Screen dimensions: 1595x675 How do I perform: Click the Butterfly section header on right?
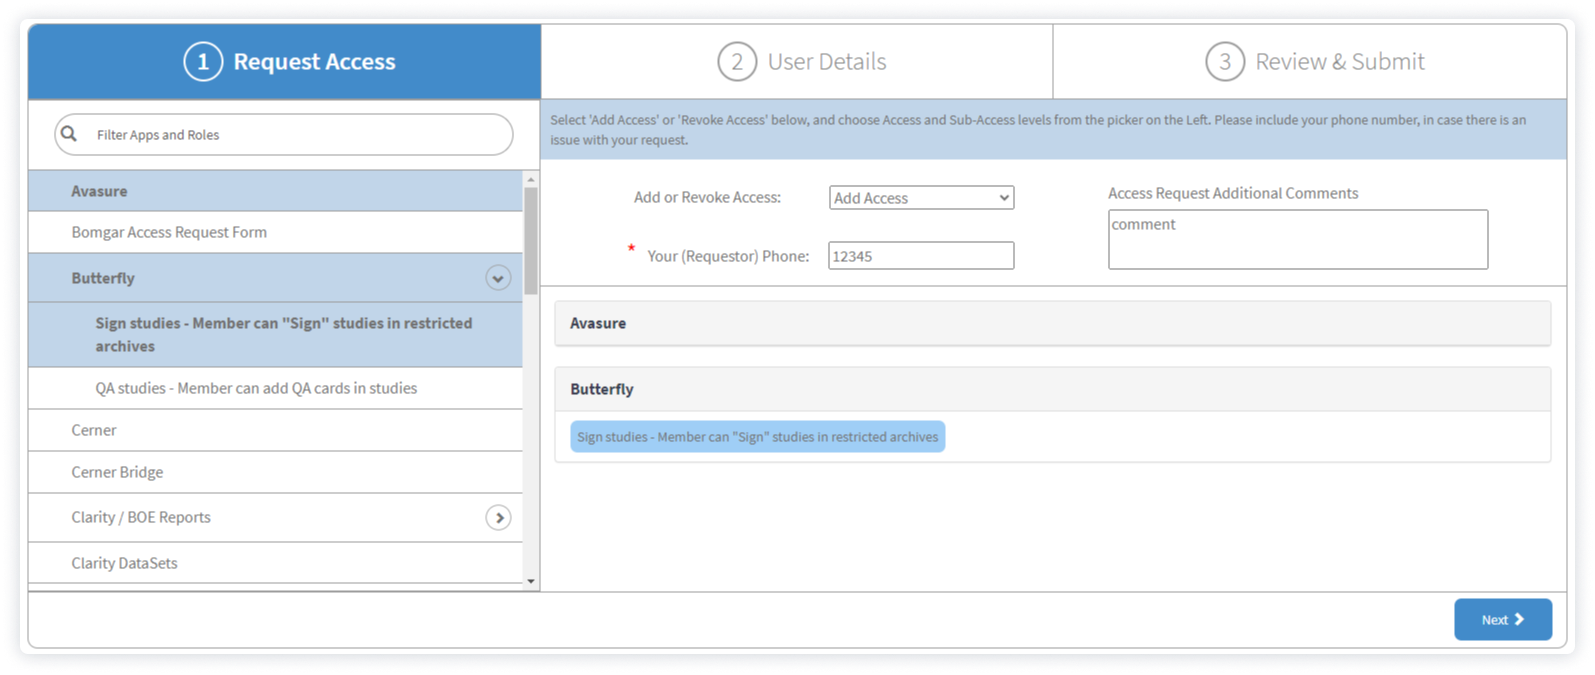pyautogui.click(x=1052, y=389)
